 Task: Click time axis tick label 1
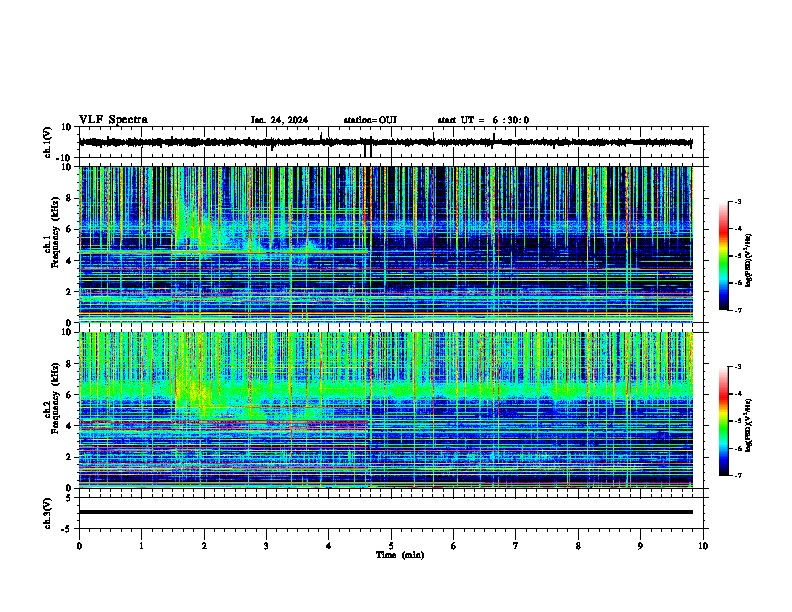click(141, 546)
